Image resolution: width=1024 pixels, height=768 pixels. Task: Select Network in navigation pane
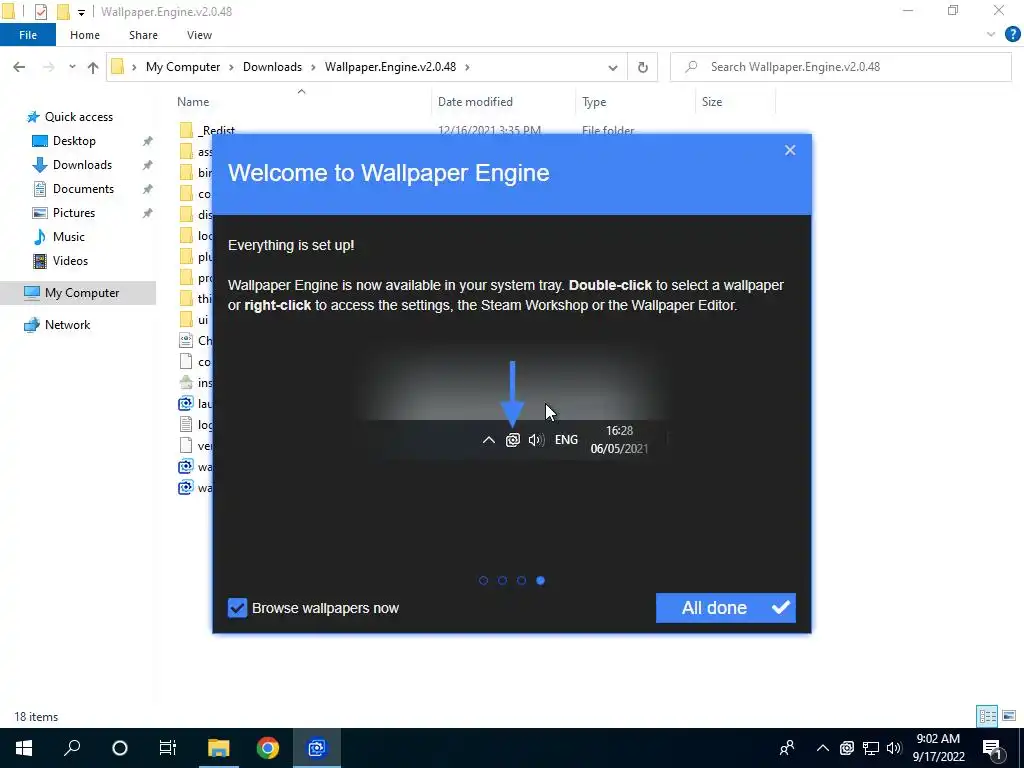pos(67,325)
